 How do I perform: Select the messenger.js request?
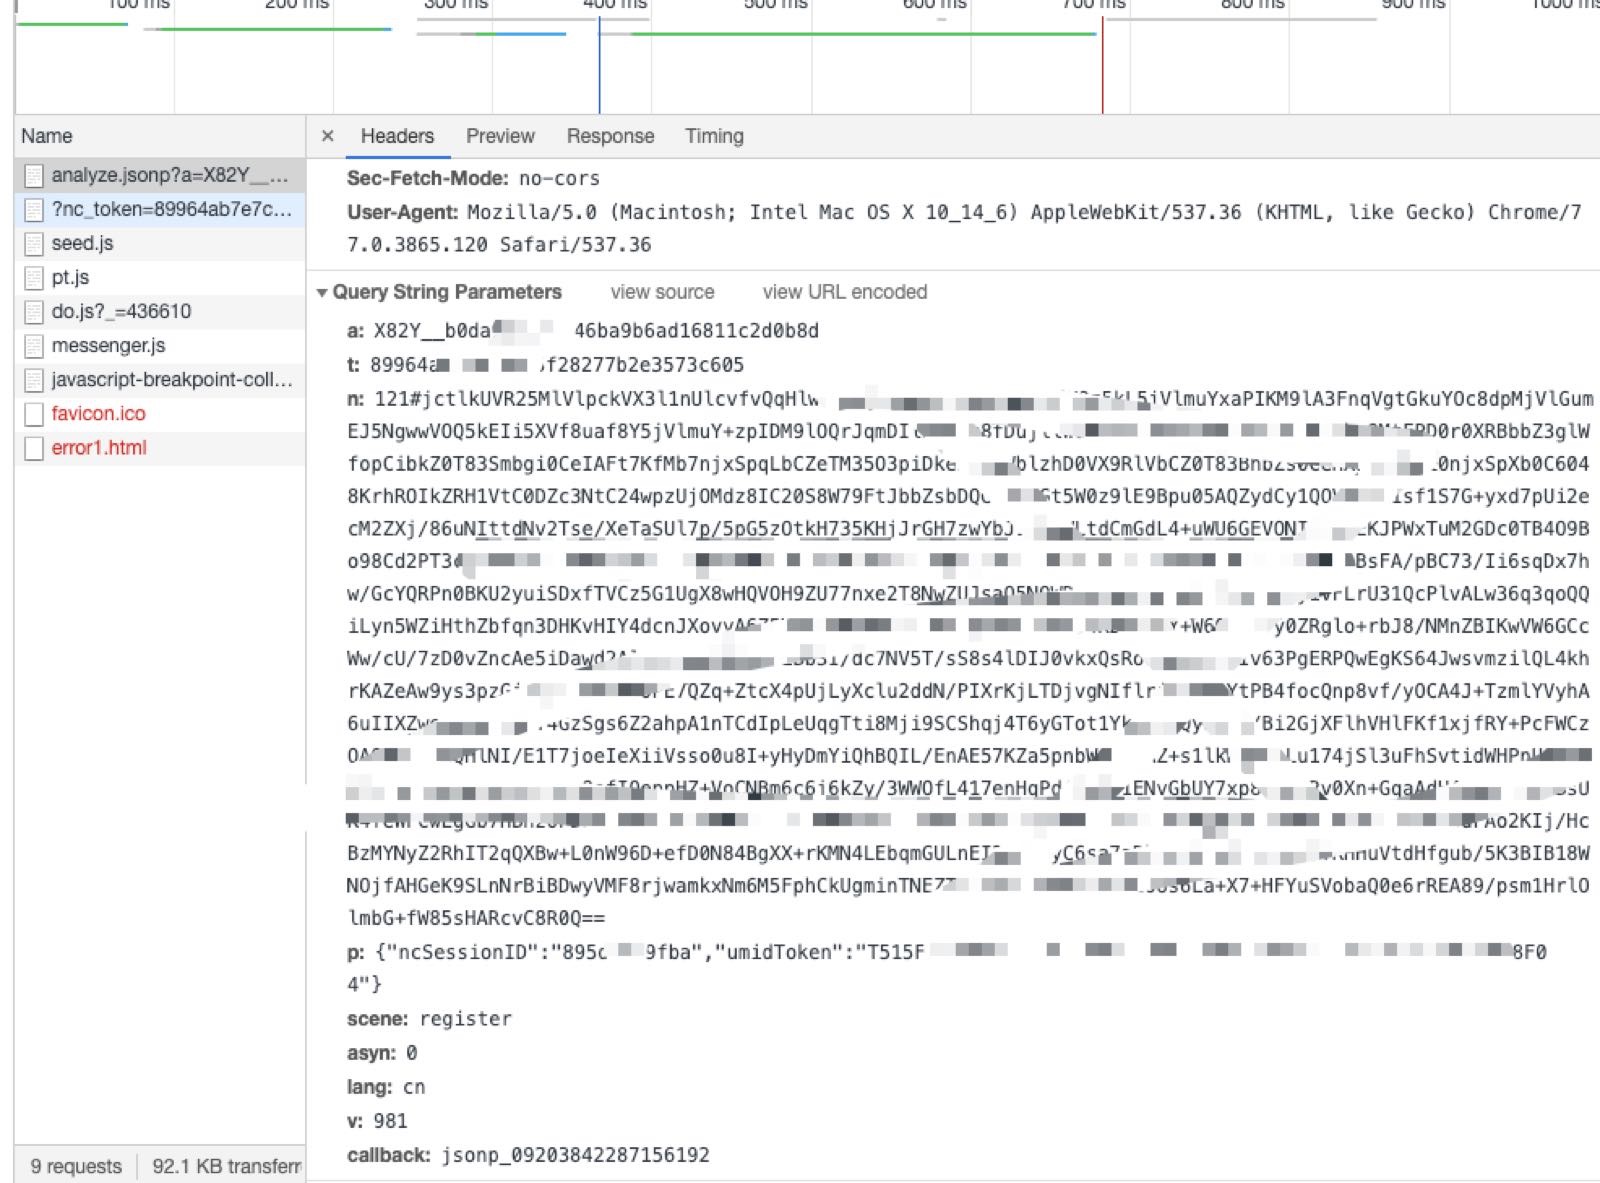(x=160, y=345)
